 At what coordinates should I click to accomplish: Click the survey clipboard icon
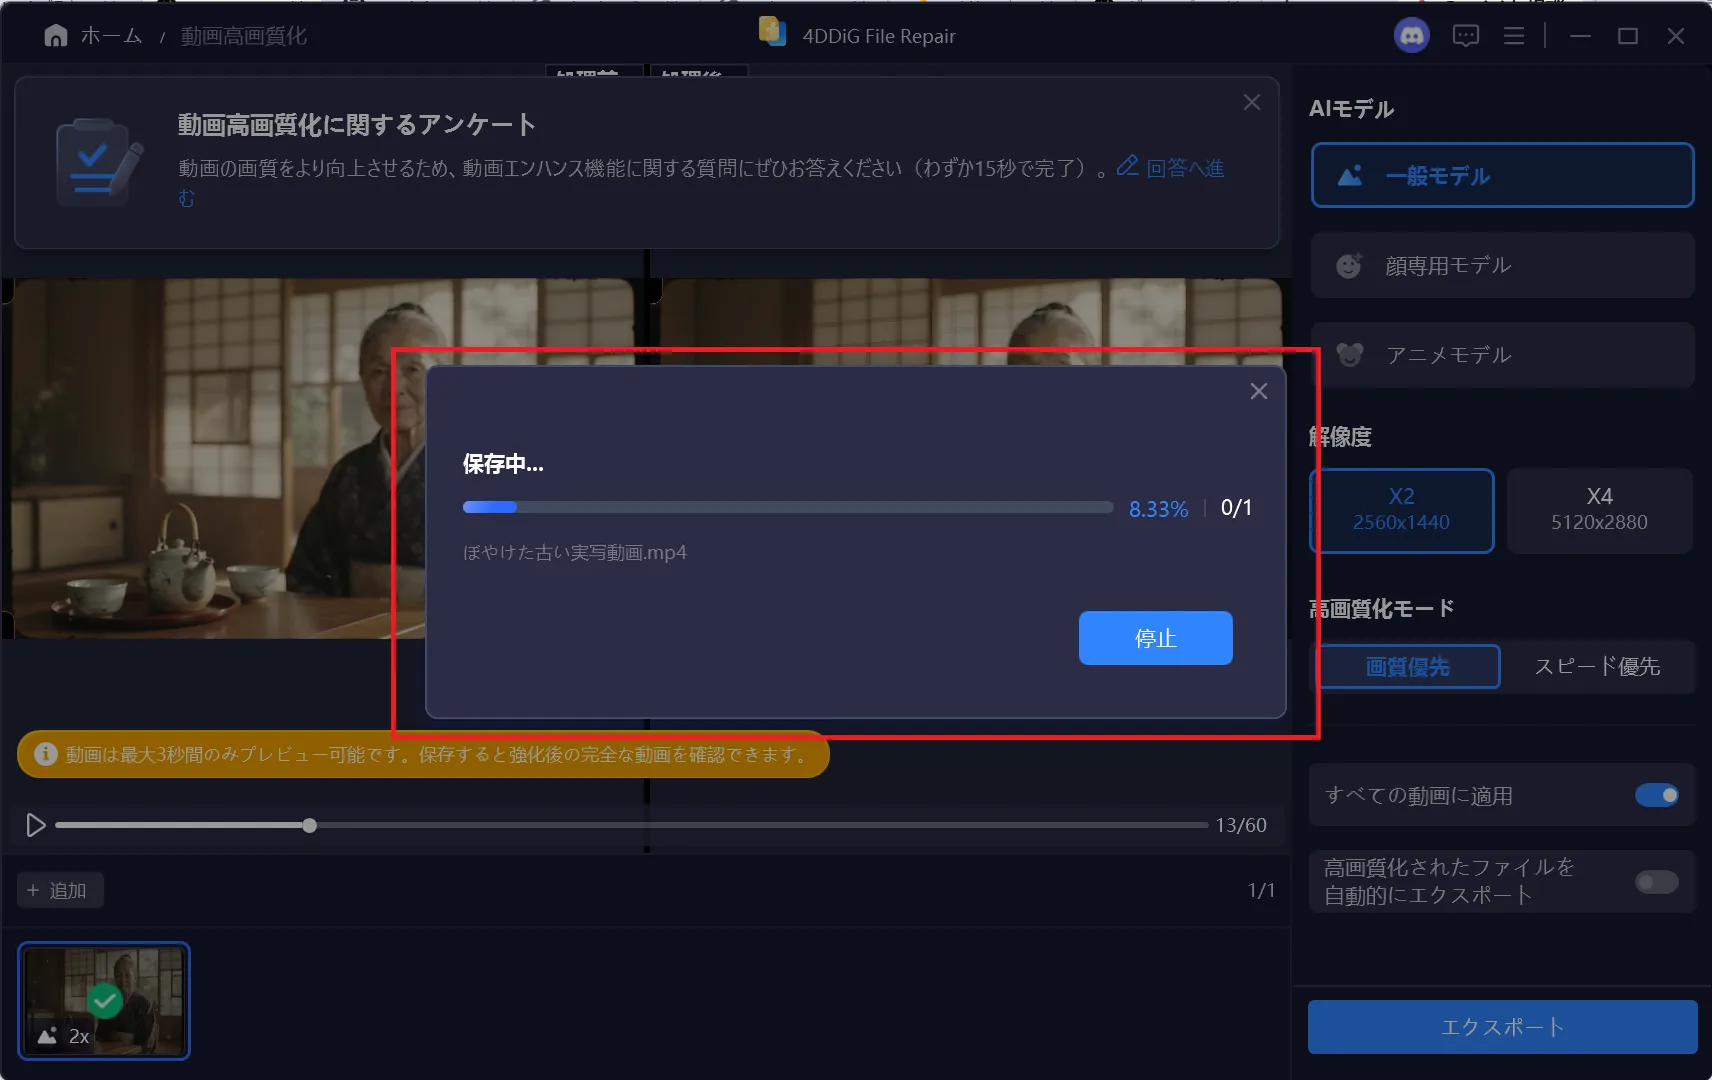coord(97,162)
